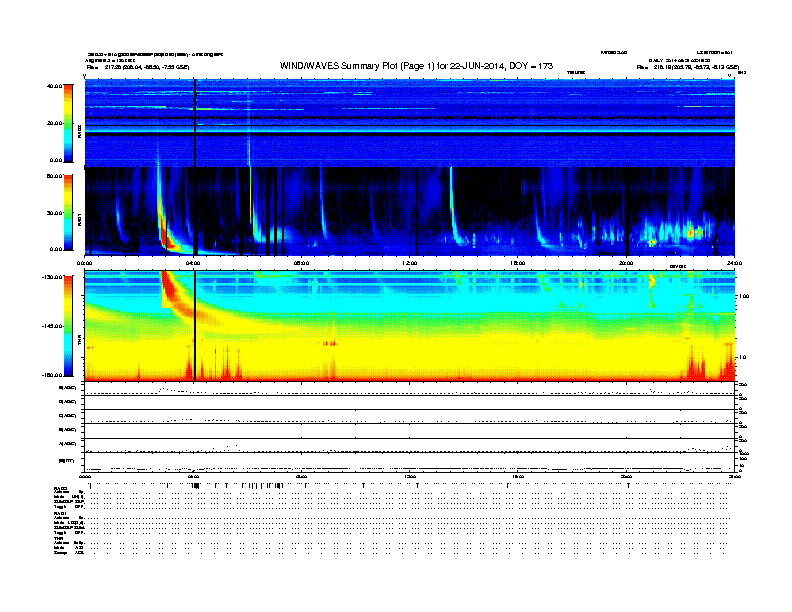Screen dimensions: 792x612
Task: Click the 20:00 label under RAD1 spectrogram
Action: pyautogui.click(x=626, y=263)
